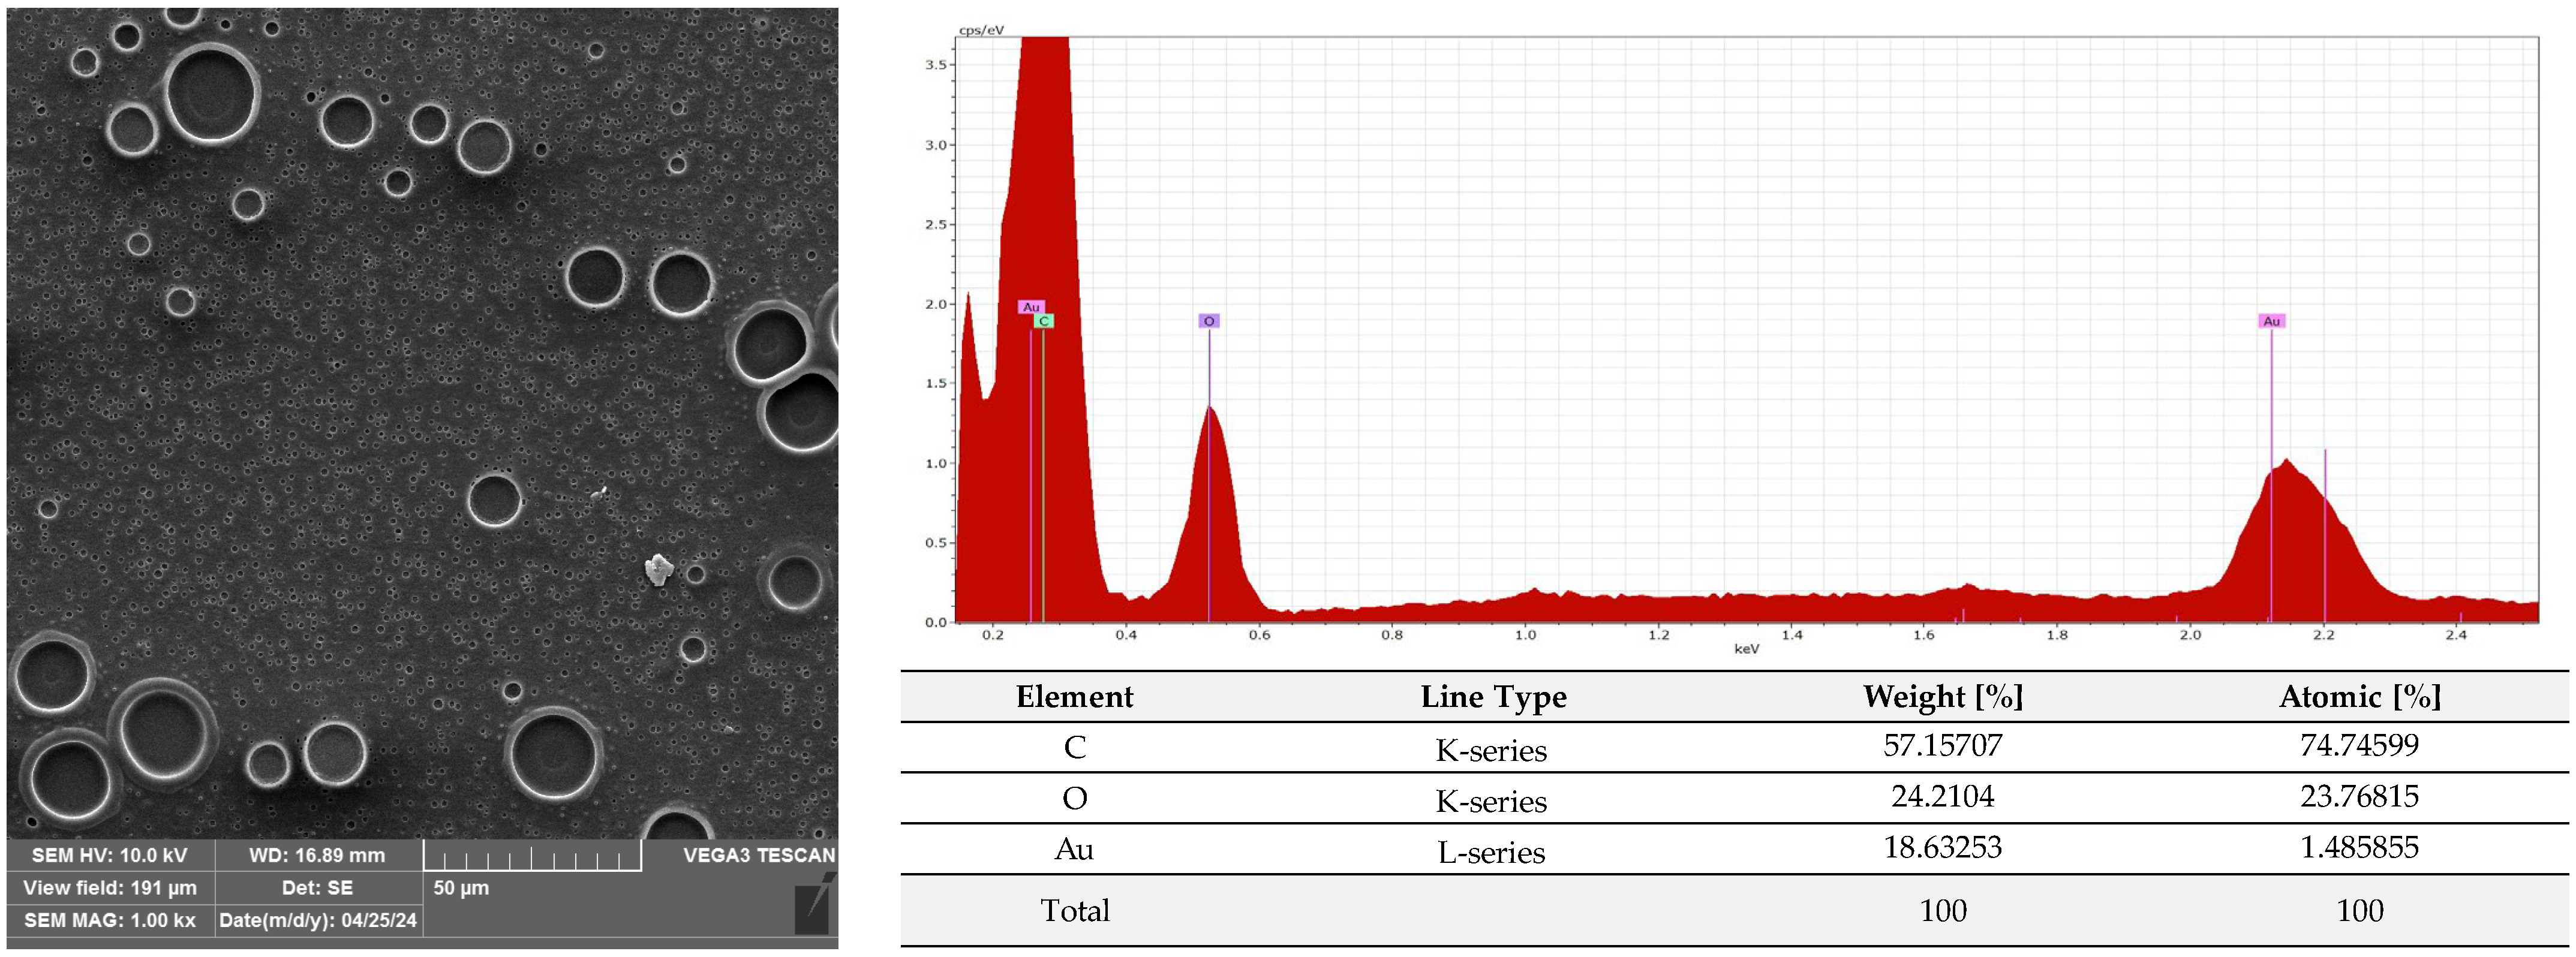
Task: Click the purple O marker on the spectrum
Action: [1209, 321]
